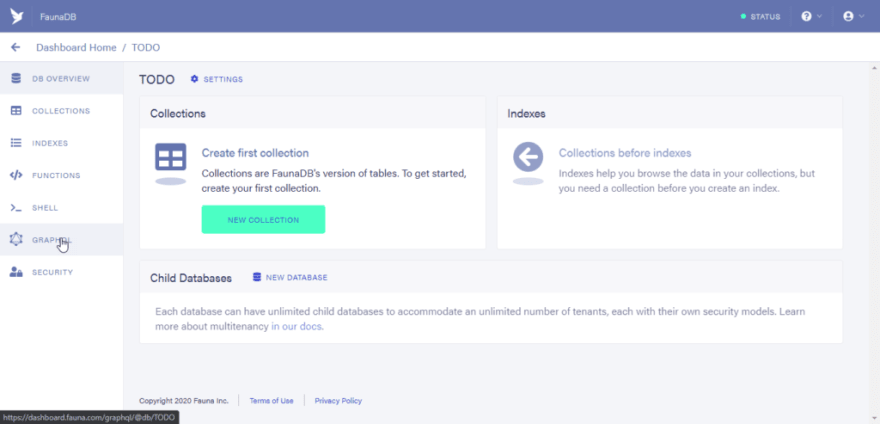The height and width of the screenshot is (424, 880).
Task: Click the SETTINGS link text
Action: click(223, 80)
